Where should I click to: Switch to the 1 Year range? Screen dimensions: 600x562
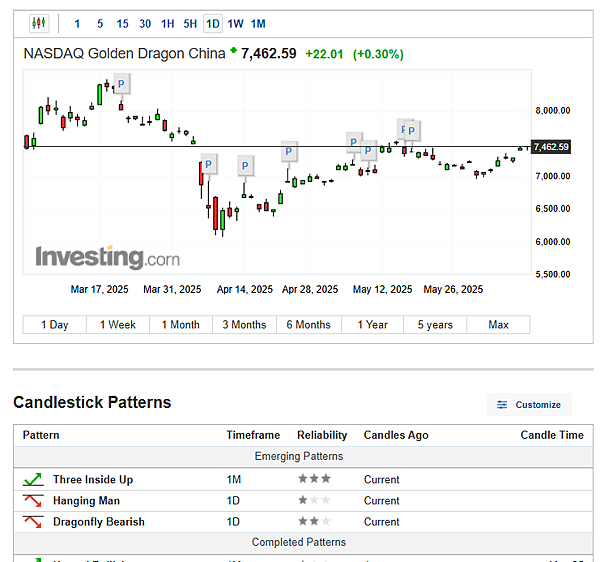[372, 325]
